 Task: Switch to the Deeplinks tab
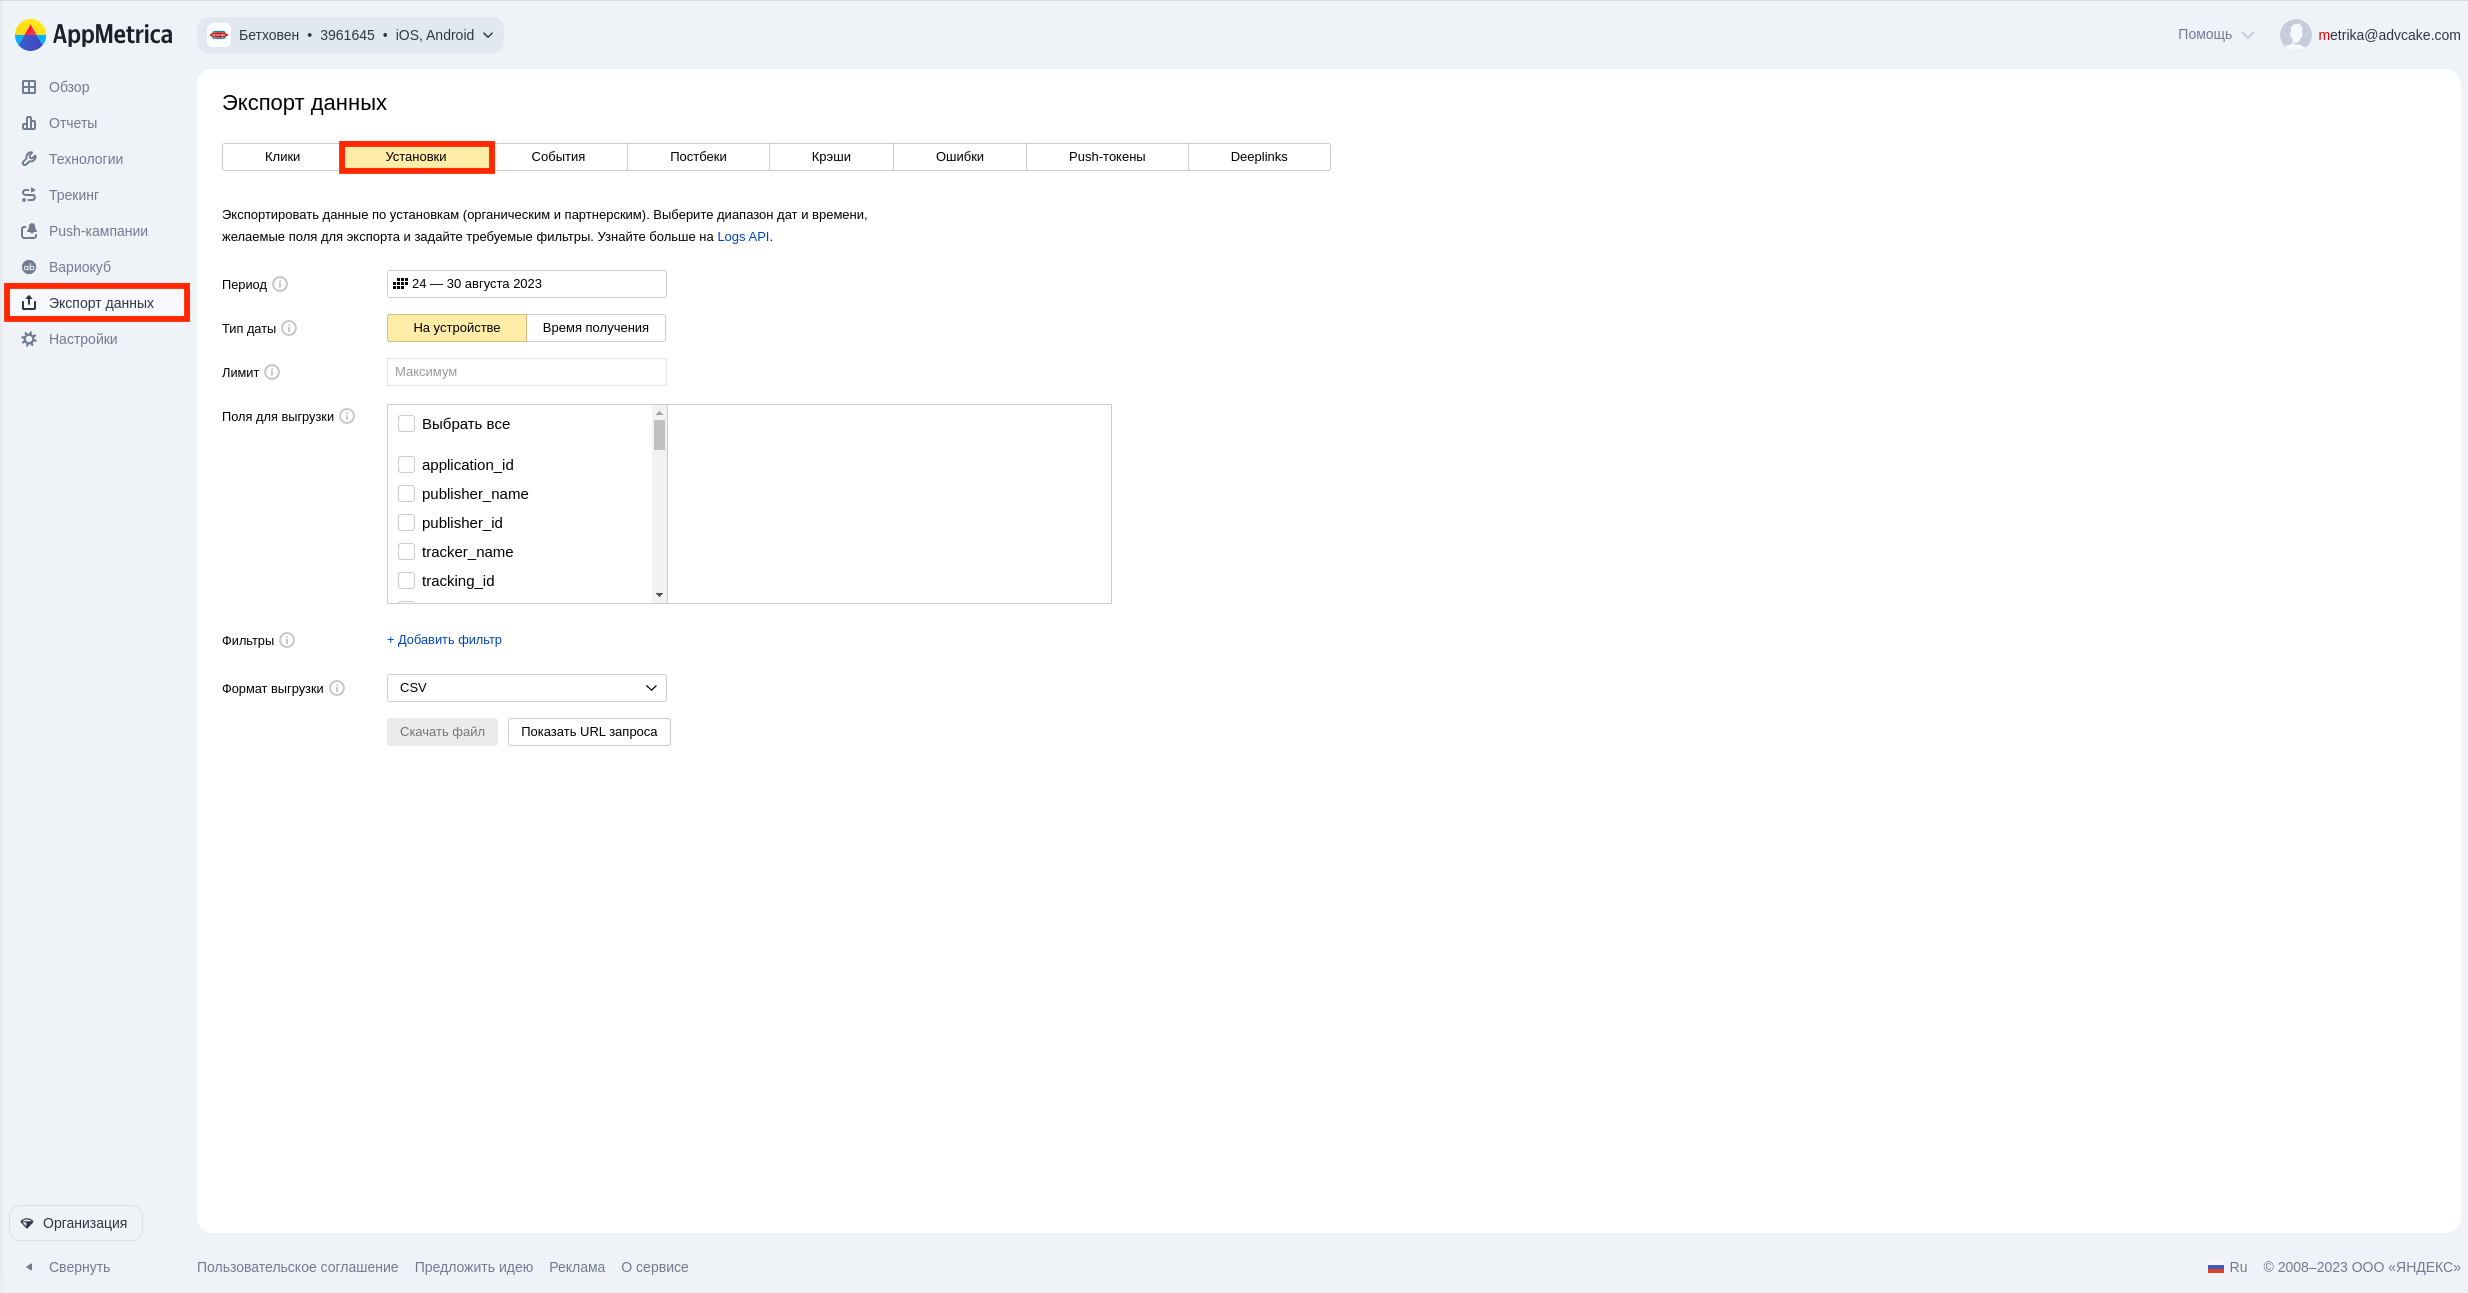click(x=1259, y=157)
